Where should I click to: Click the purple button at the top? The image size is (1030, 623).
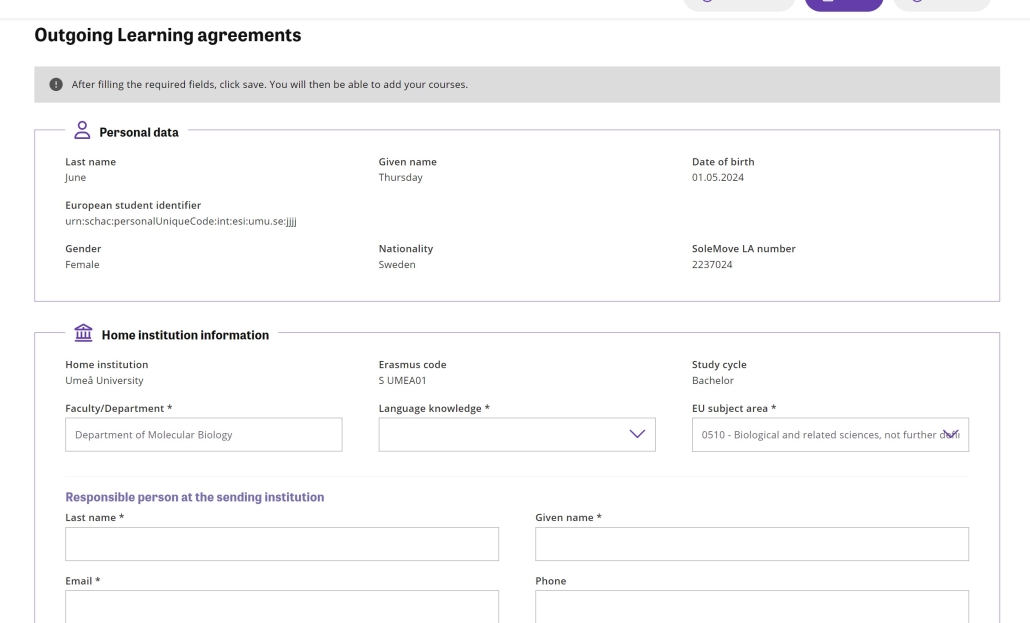click(844, 5)
